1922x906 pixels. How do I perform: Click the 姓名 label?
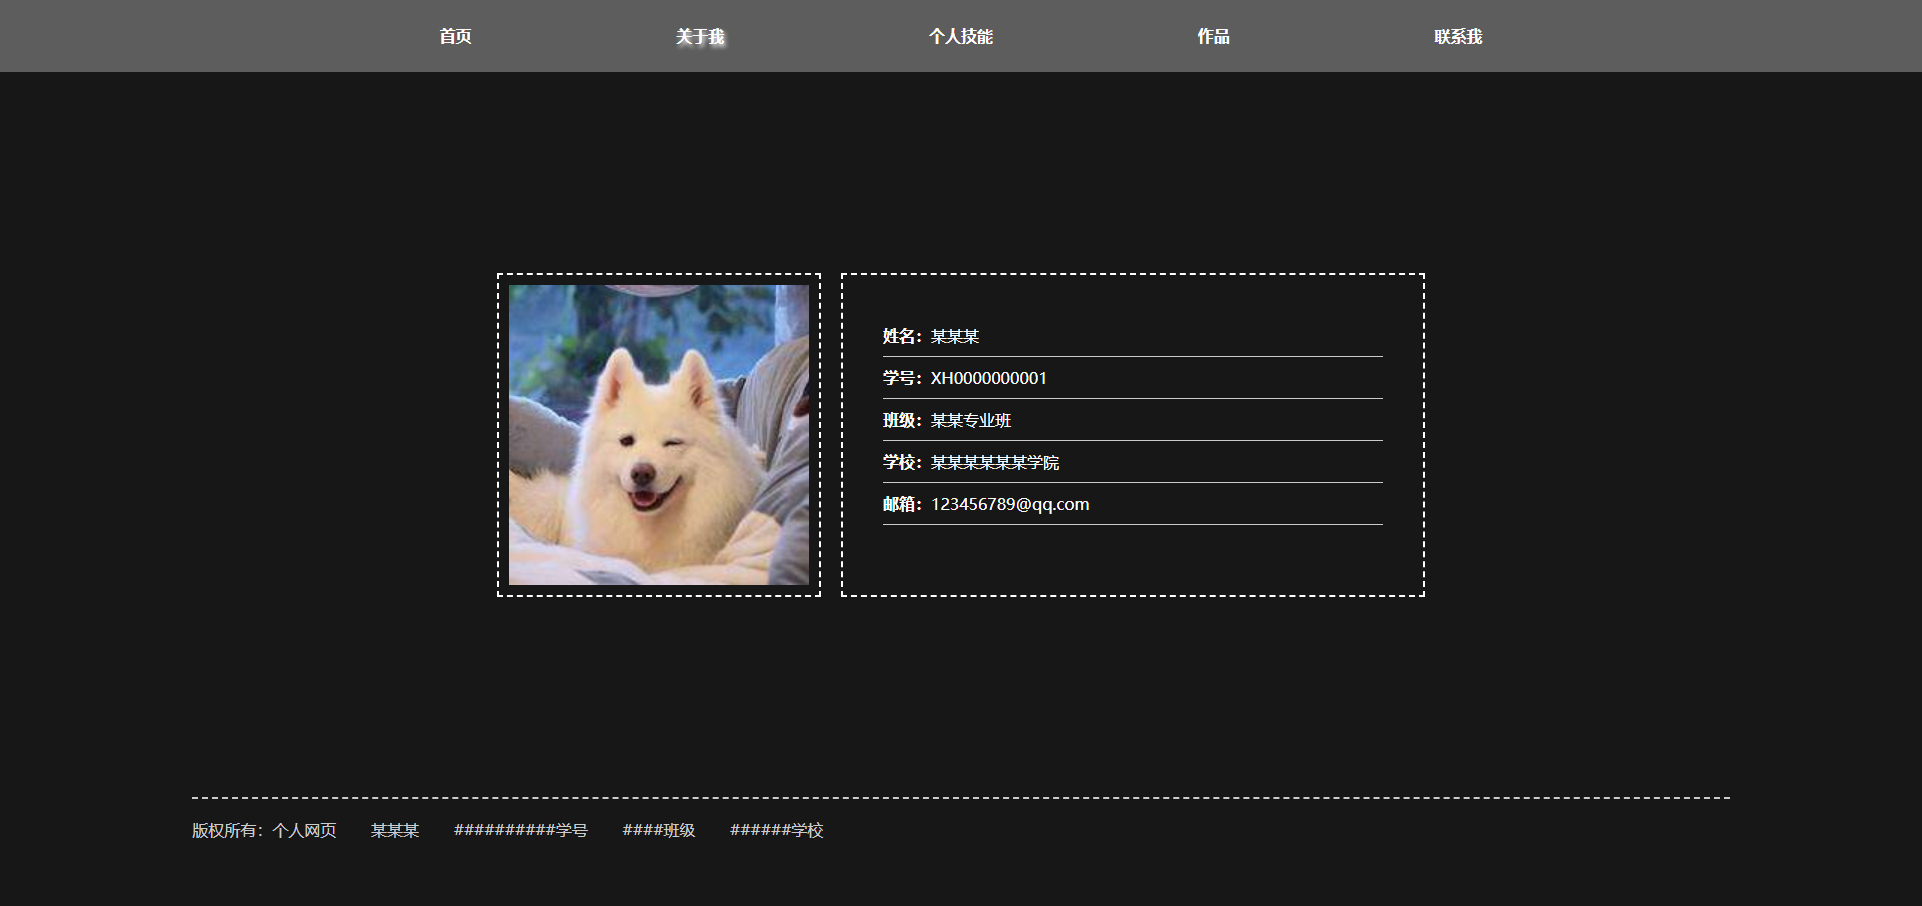[902, 336]
